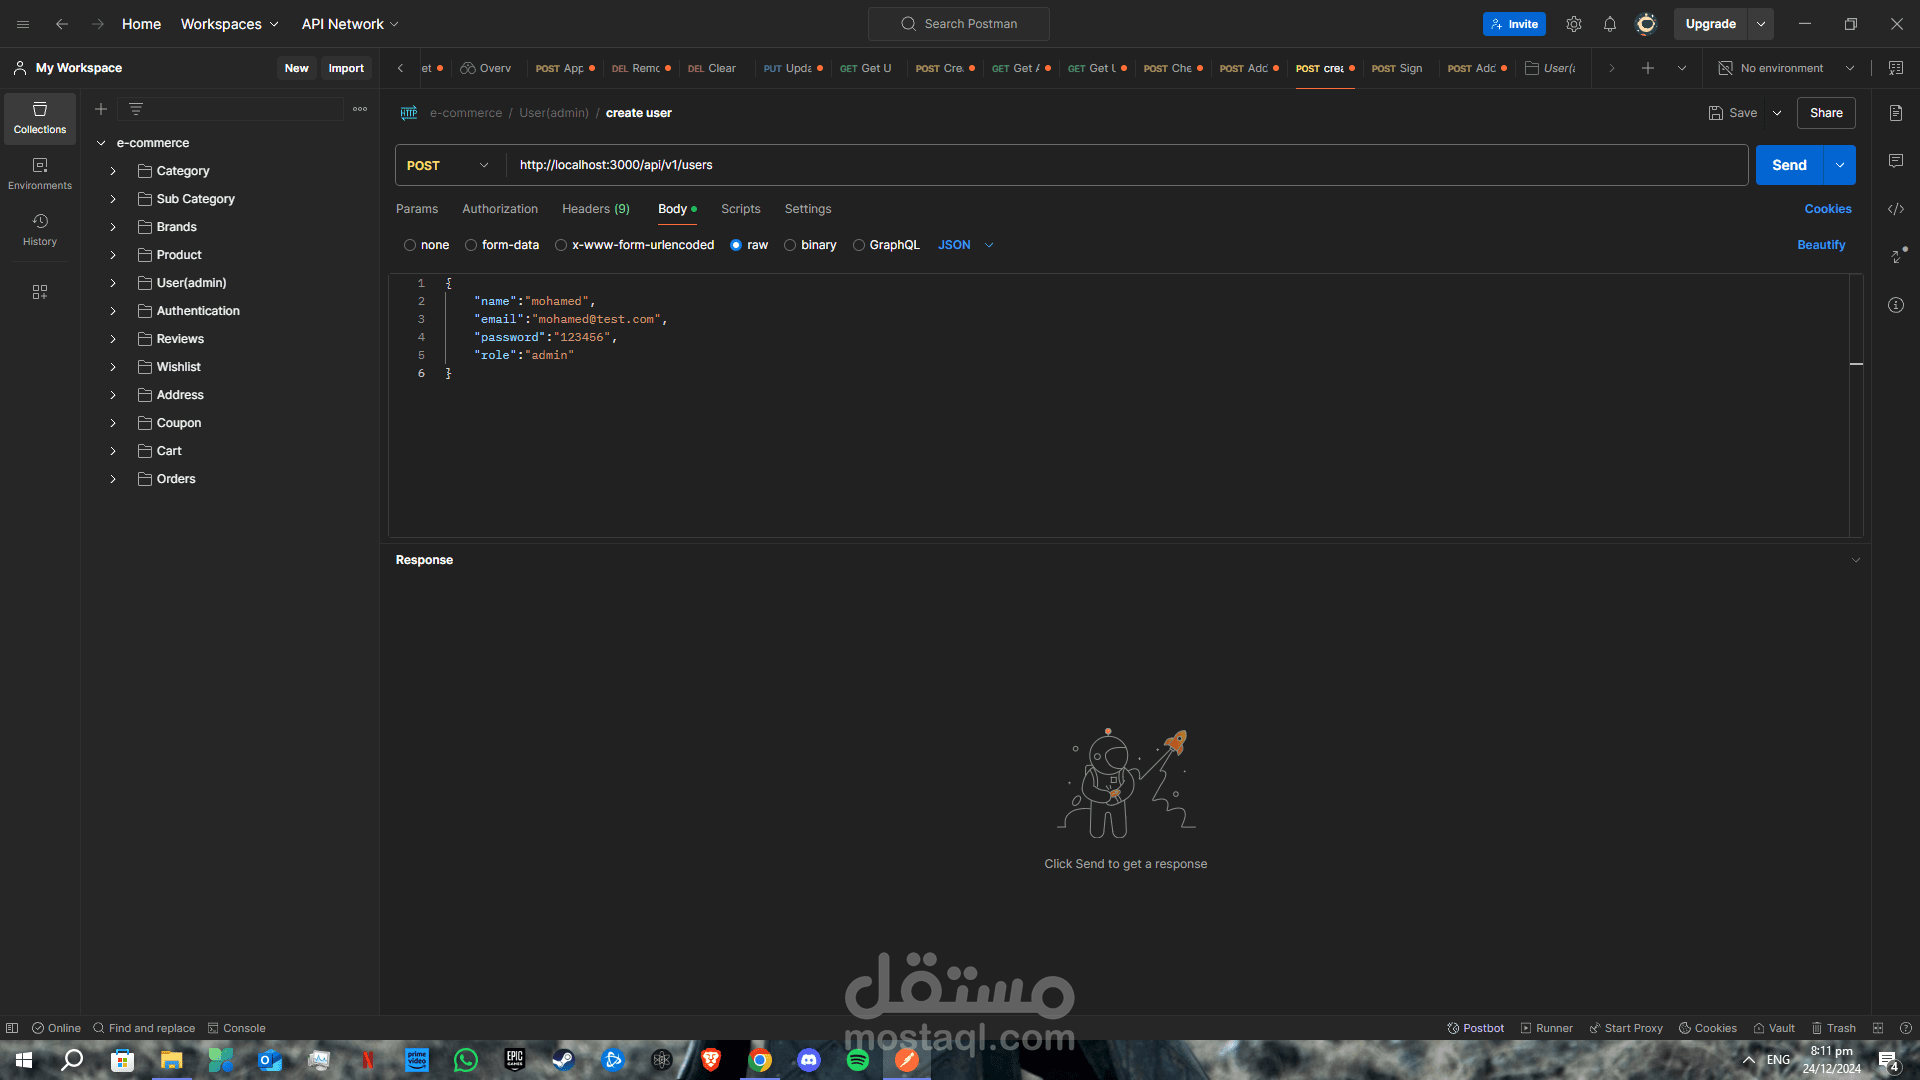Open the Cookies link
The height and width of the screenshot is (1080, 1920).
(x=1828, y=209)
